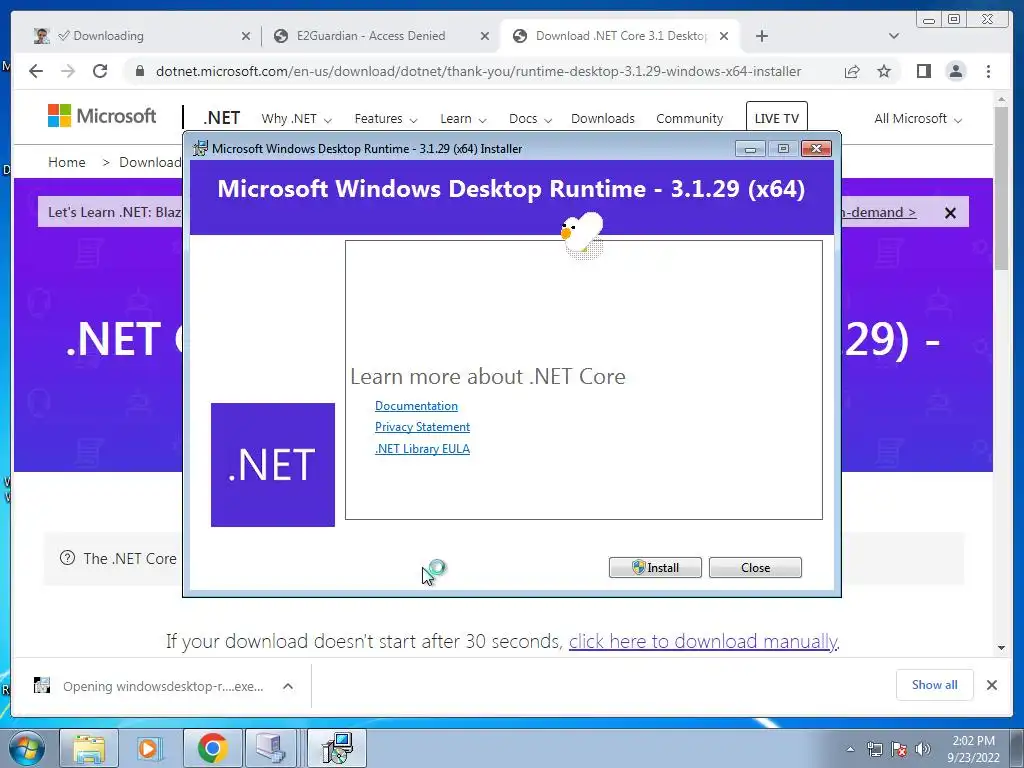Dismiss the Let's Learn .NET banner

pos(950,213)
